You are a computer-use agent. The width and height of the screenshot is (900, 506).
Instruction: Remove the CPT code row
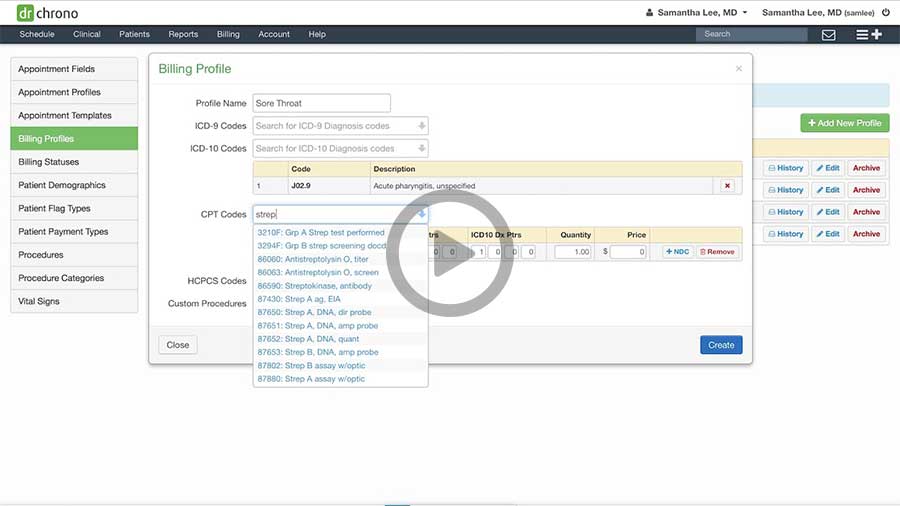(716, 252)
